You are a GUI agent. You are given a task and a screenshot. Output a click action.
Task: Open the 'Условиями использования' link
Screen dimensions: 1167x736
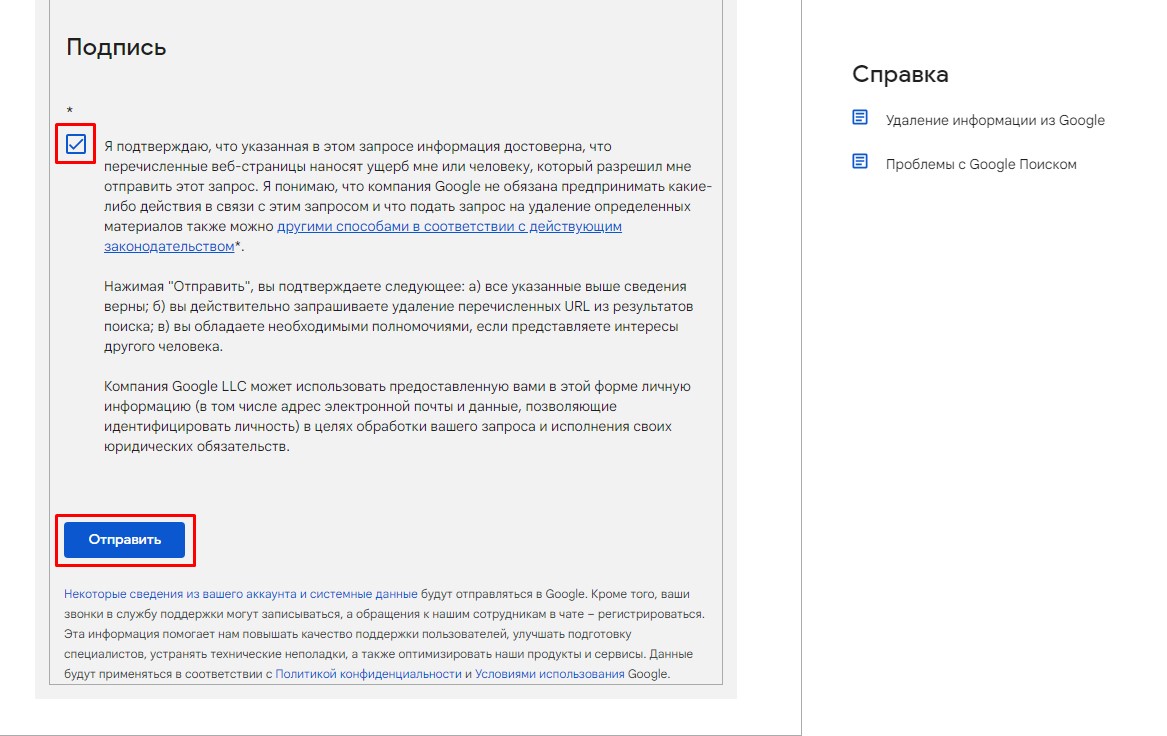pyautogui.click(x=549, y=674)
